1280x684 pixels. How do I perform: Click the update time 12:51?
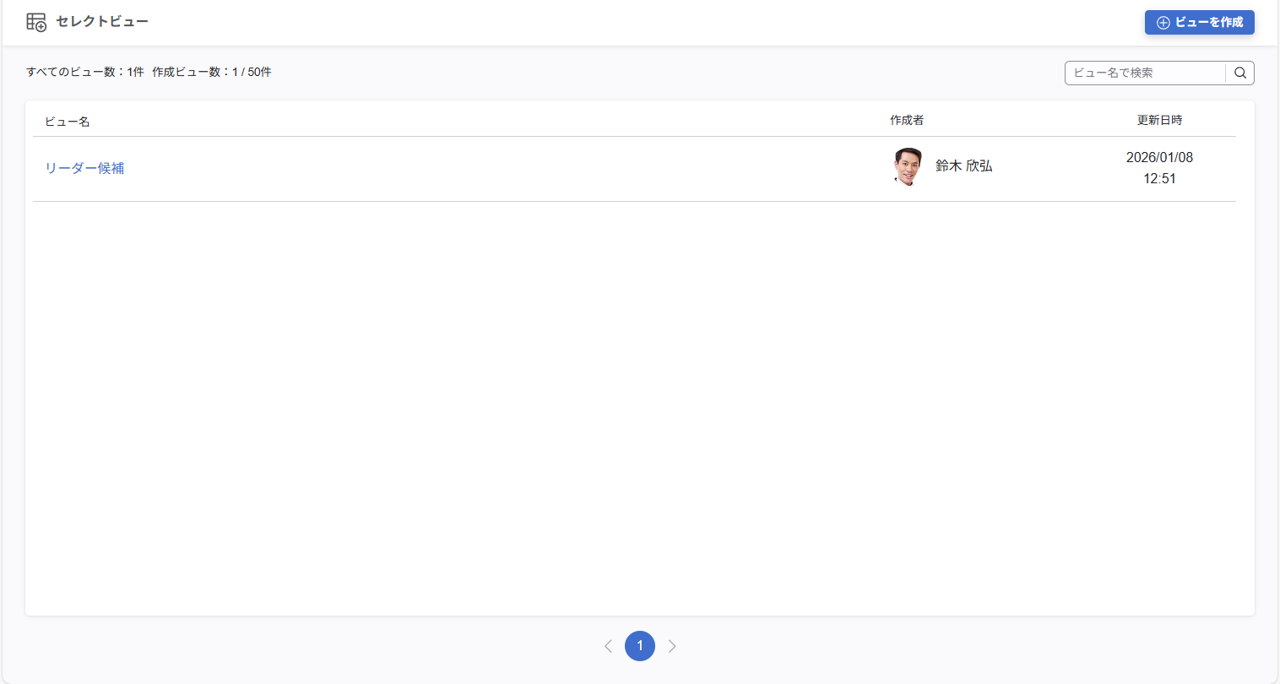(1159, 179)
